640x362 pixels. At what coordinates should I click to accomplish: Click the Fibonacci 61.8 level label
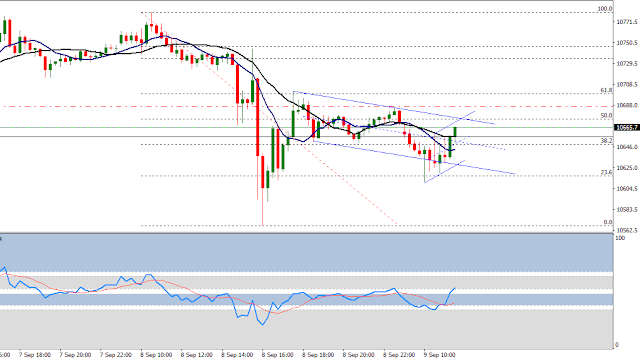(x=607, y=90)
